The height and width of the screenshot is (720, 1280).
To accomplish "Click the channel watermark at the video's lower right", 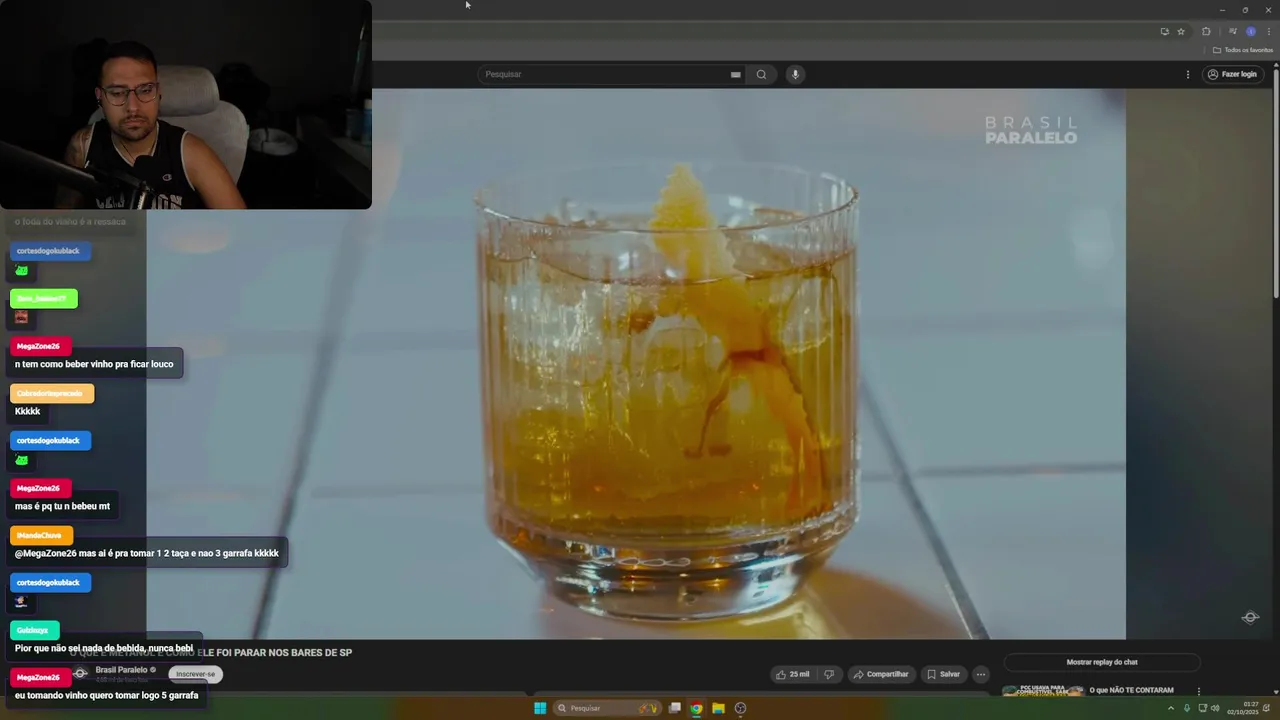I will click(1250, 617).
